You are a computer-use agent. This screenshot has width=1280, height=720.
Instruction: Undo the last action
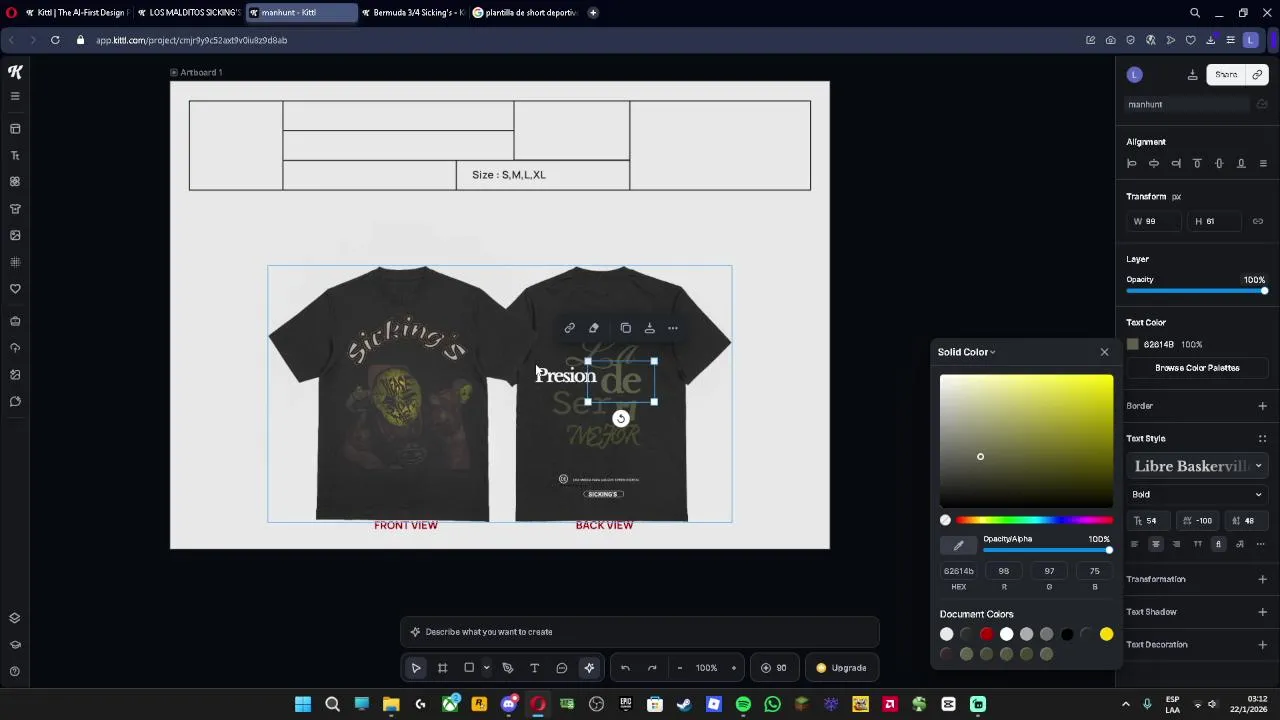625,668
